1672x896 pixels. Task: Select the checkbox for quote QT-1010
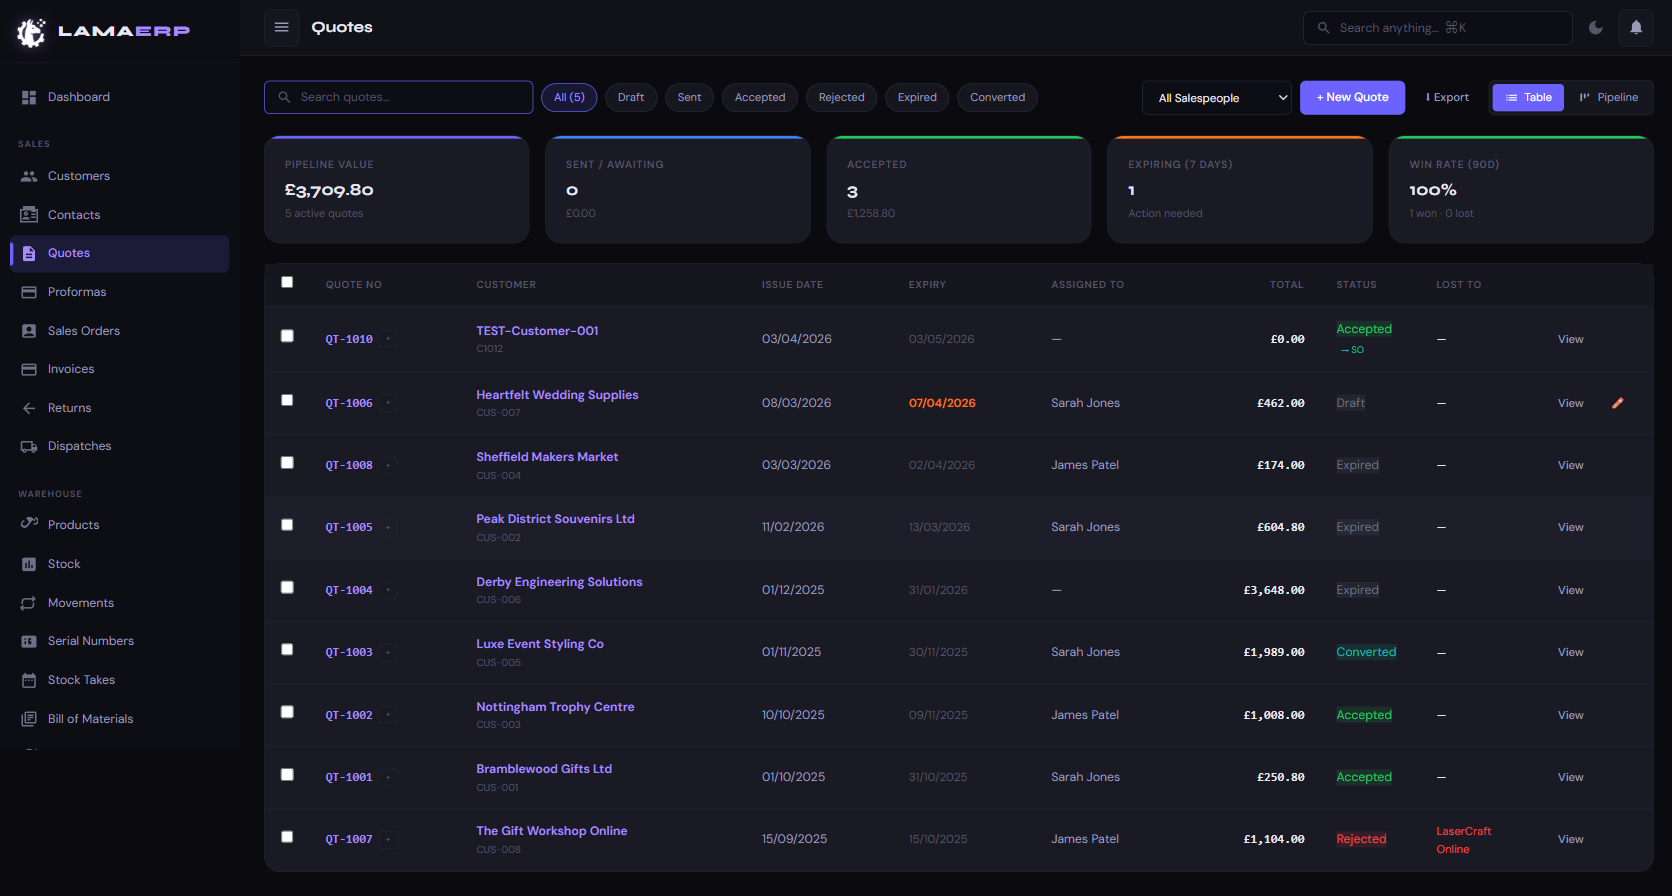coord(287,336)
